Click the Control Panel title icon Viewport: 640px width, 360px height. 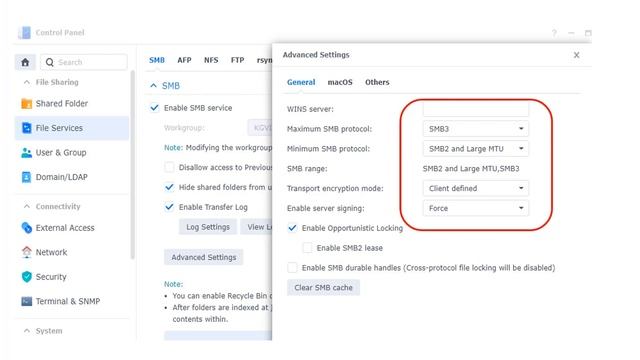[x=25, y=33]
